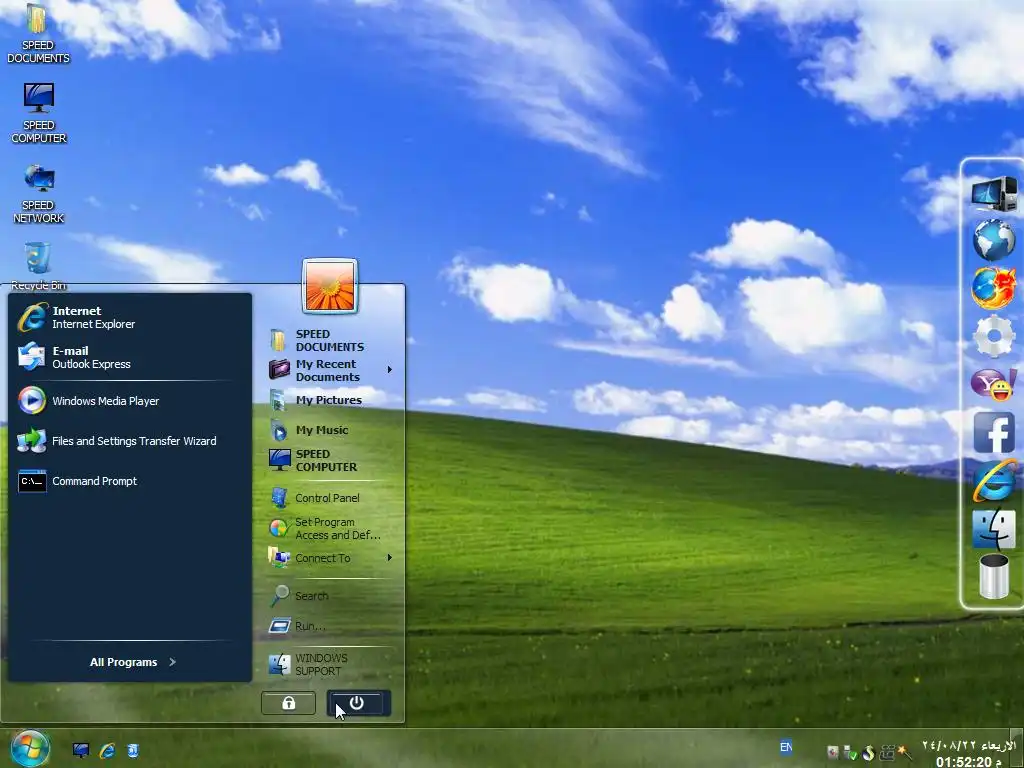
Task: Open SPEED COMPUTER in Start menu
Action: (x=330, y=460)
